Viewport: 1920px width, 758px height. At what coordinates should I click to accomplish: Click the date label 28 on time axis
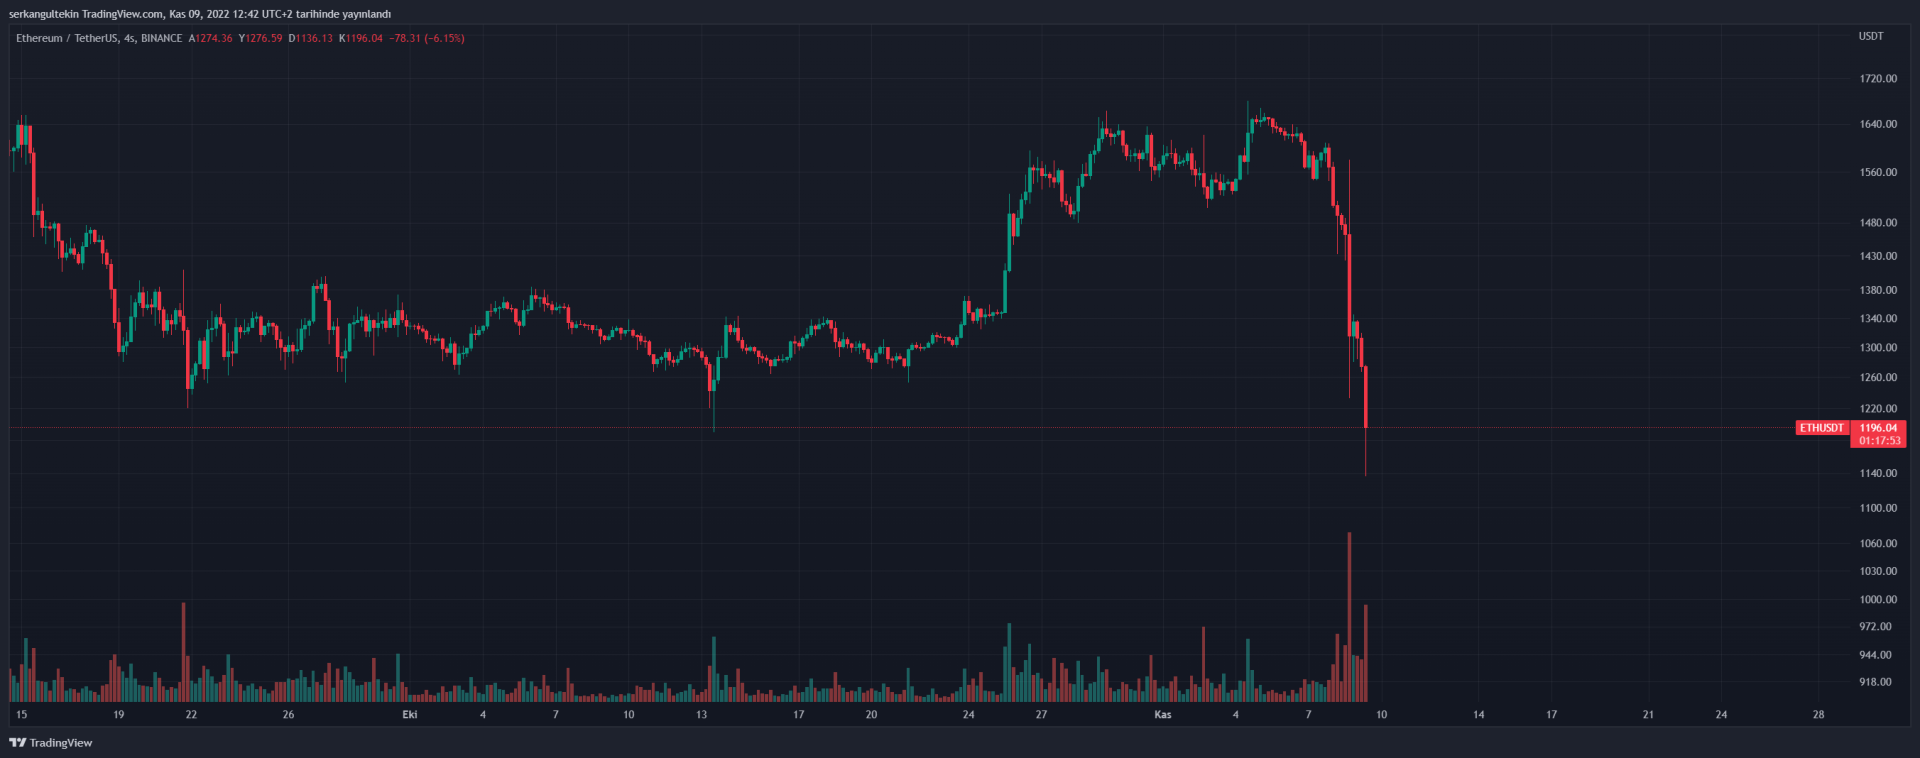coord(1818,715)
